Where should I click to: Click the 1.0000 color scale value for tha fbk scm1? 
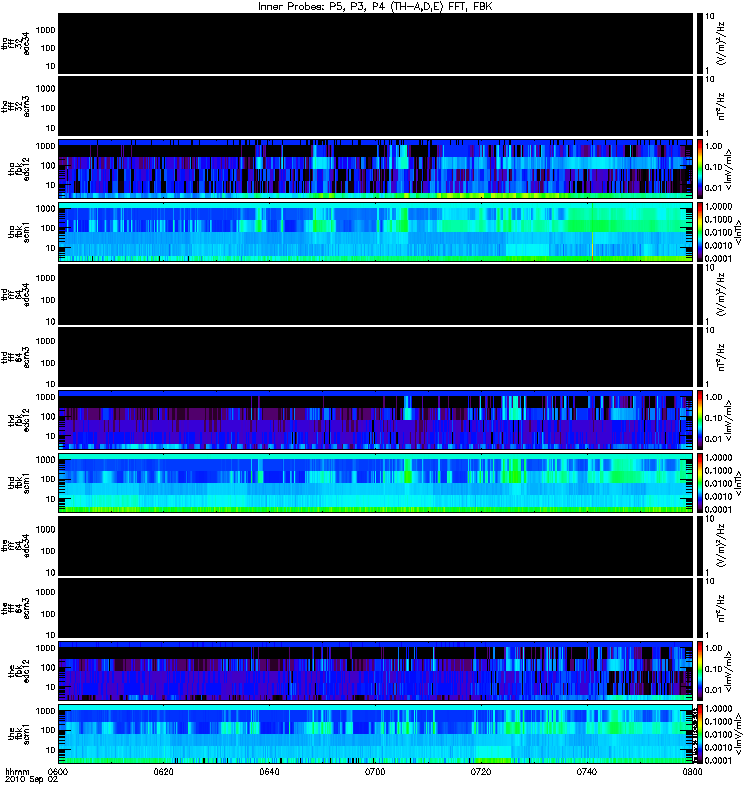(718, 207)
